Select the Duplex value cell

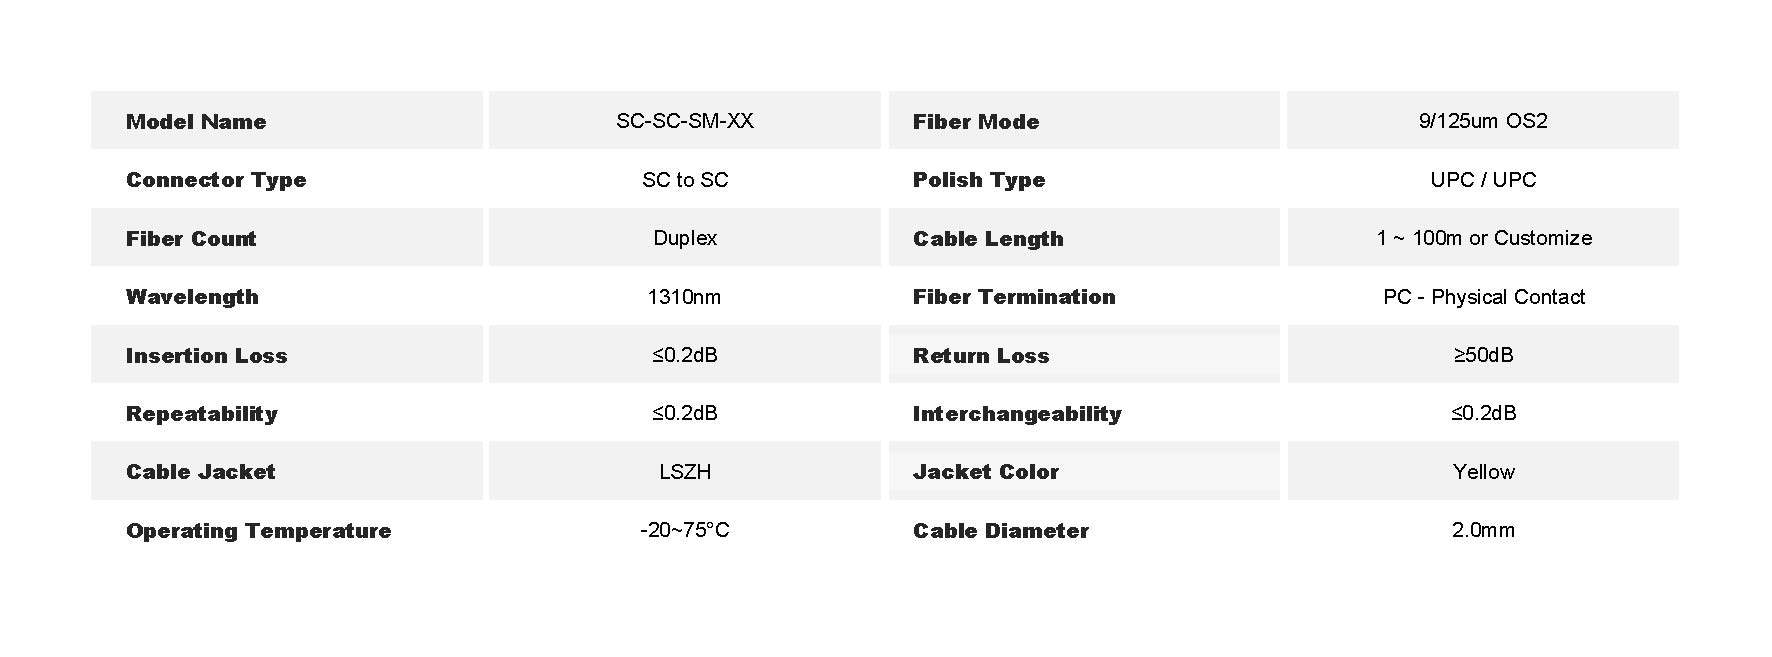point(685,238)
